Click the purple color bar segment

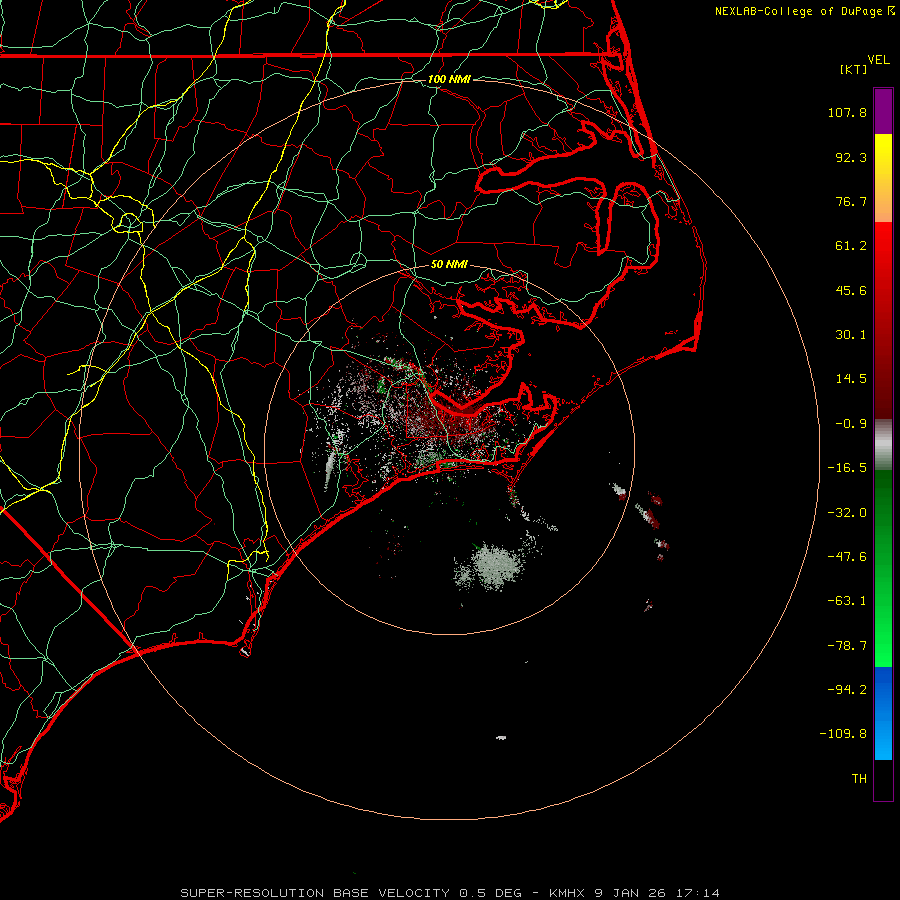pyautogui.click(x=883, y=111)
